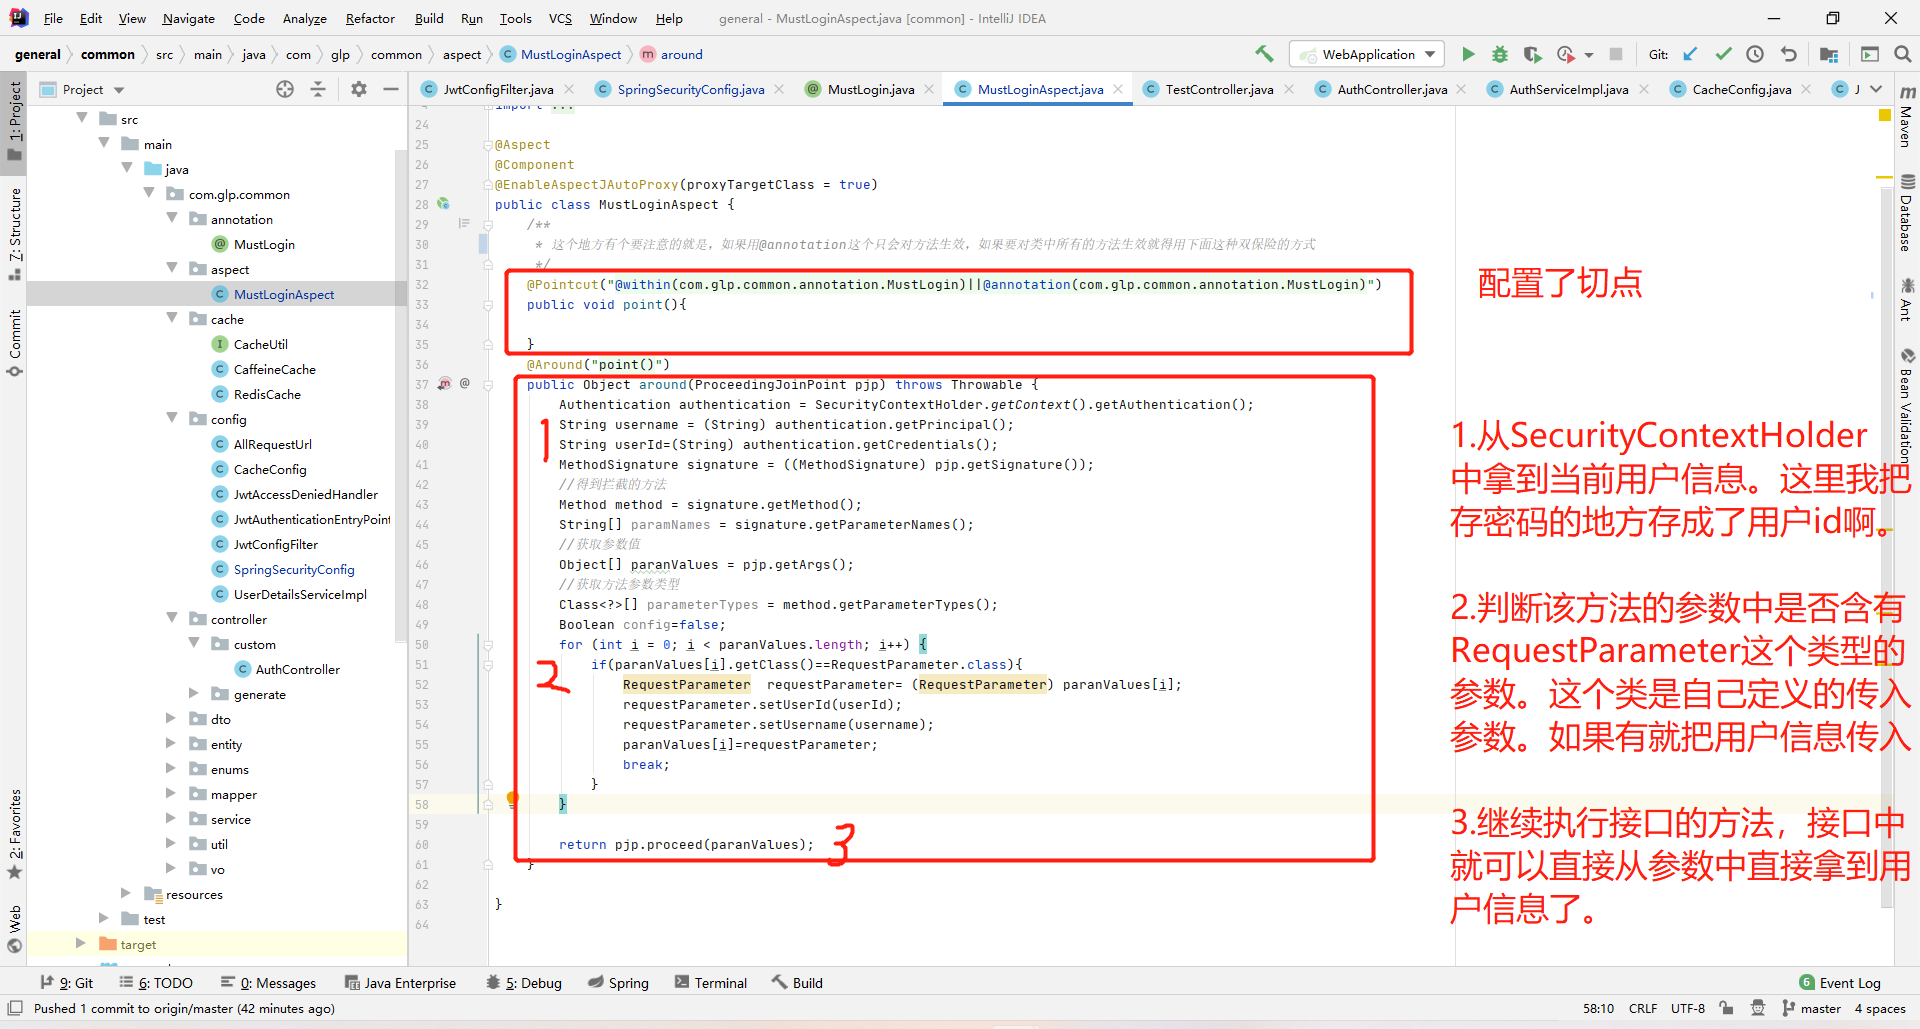
Task: Switch to JwtConfigFilter.java tab
Action: (498, 89)
